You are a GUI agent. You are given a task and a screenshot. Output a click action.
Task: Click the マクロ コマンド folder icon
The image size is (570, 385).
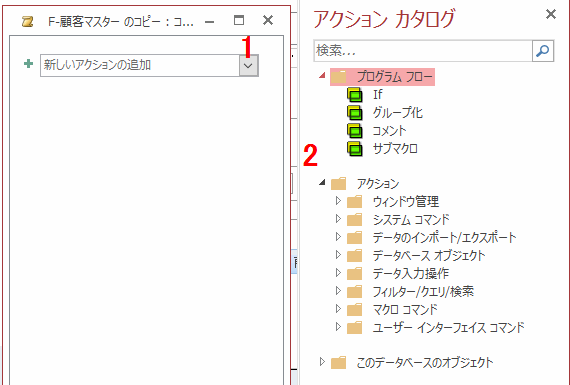click(354, 309)
